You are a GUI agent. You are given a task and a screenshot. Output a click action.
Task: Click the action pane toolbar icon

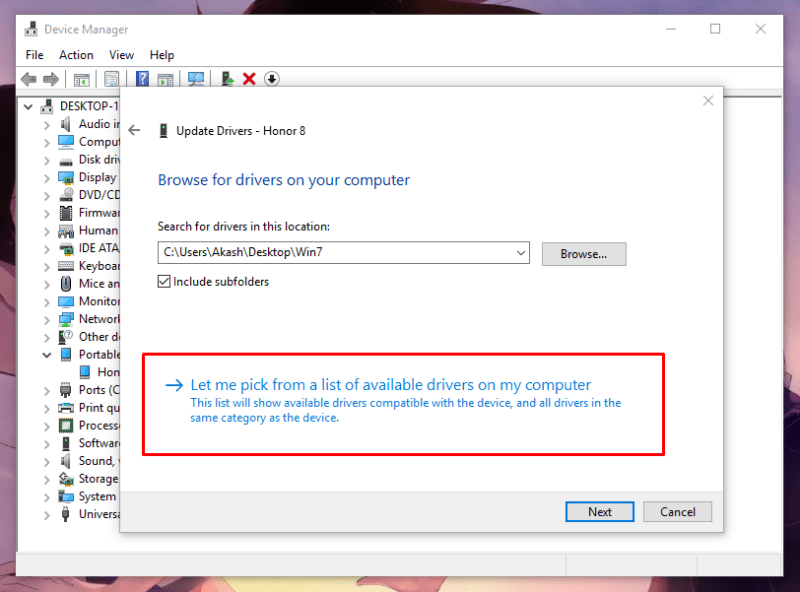pyautogui.click(x=165, y=80)
